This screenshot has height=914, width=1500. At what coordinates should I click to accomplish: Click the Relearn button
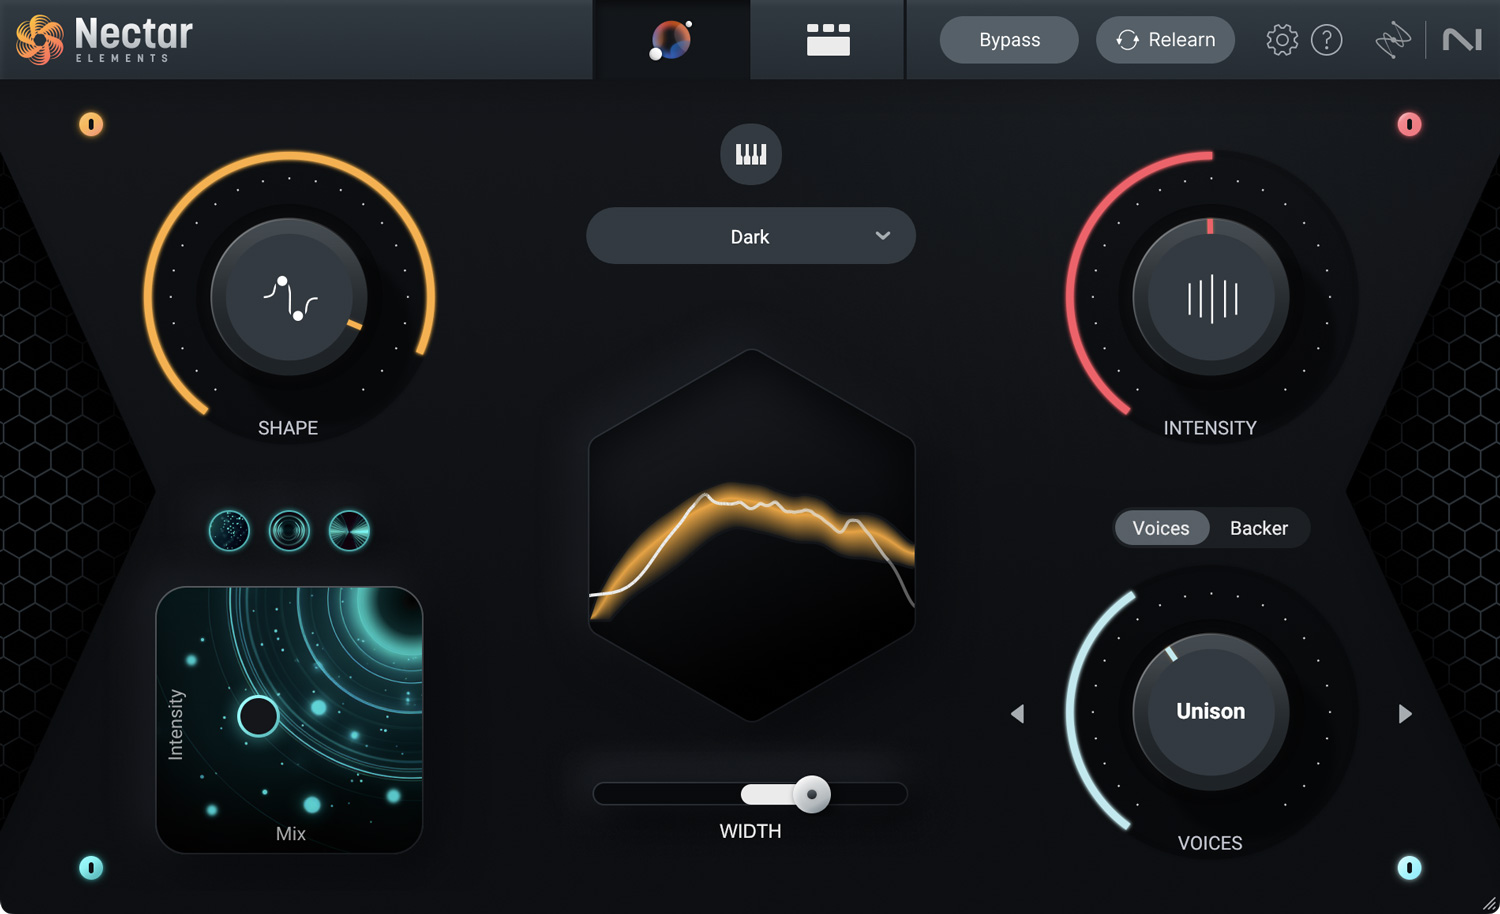(1165, 40)
